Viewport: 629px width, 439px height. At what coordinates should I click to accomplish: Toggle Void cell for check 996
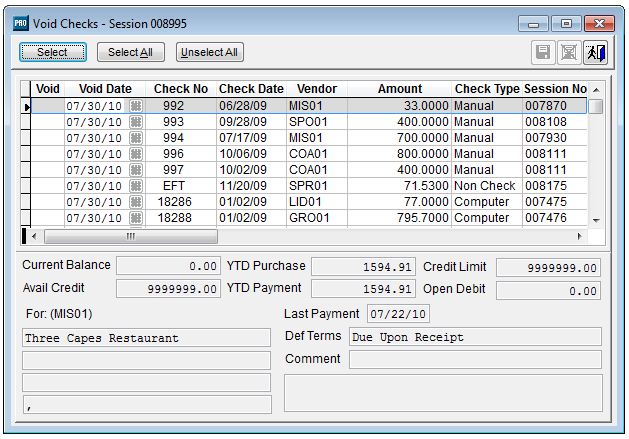pyautogui.click(x=48, y=154)
